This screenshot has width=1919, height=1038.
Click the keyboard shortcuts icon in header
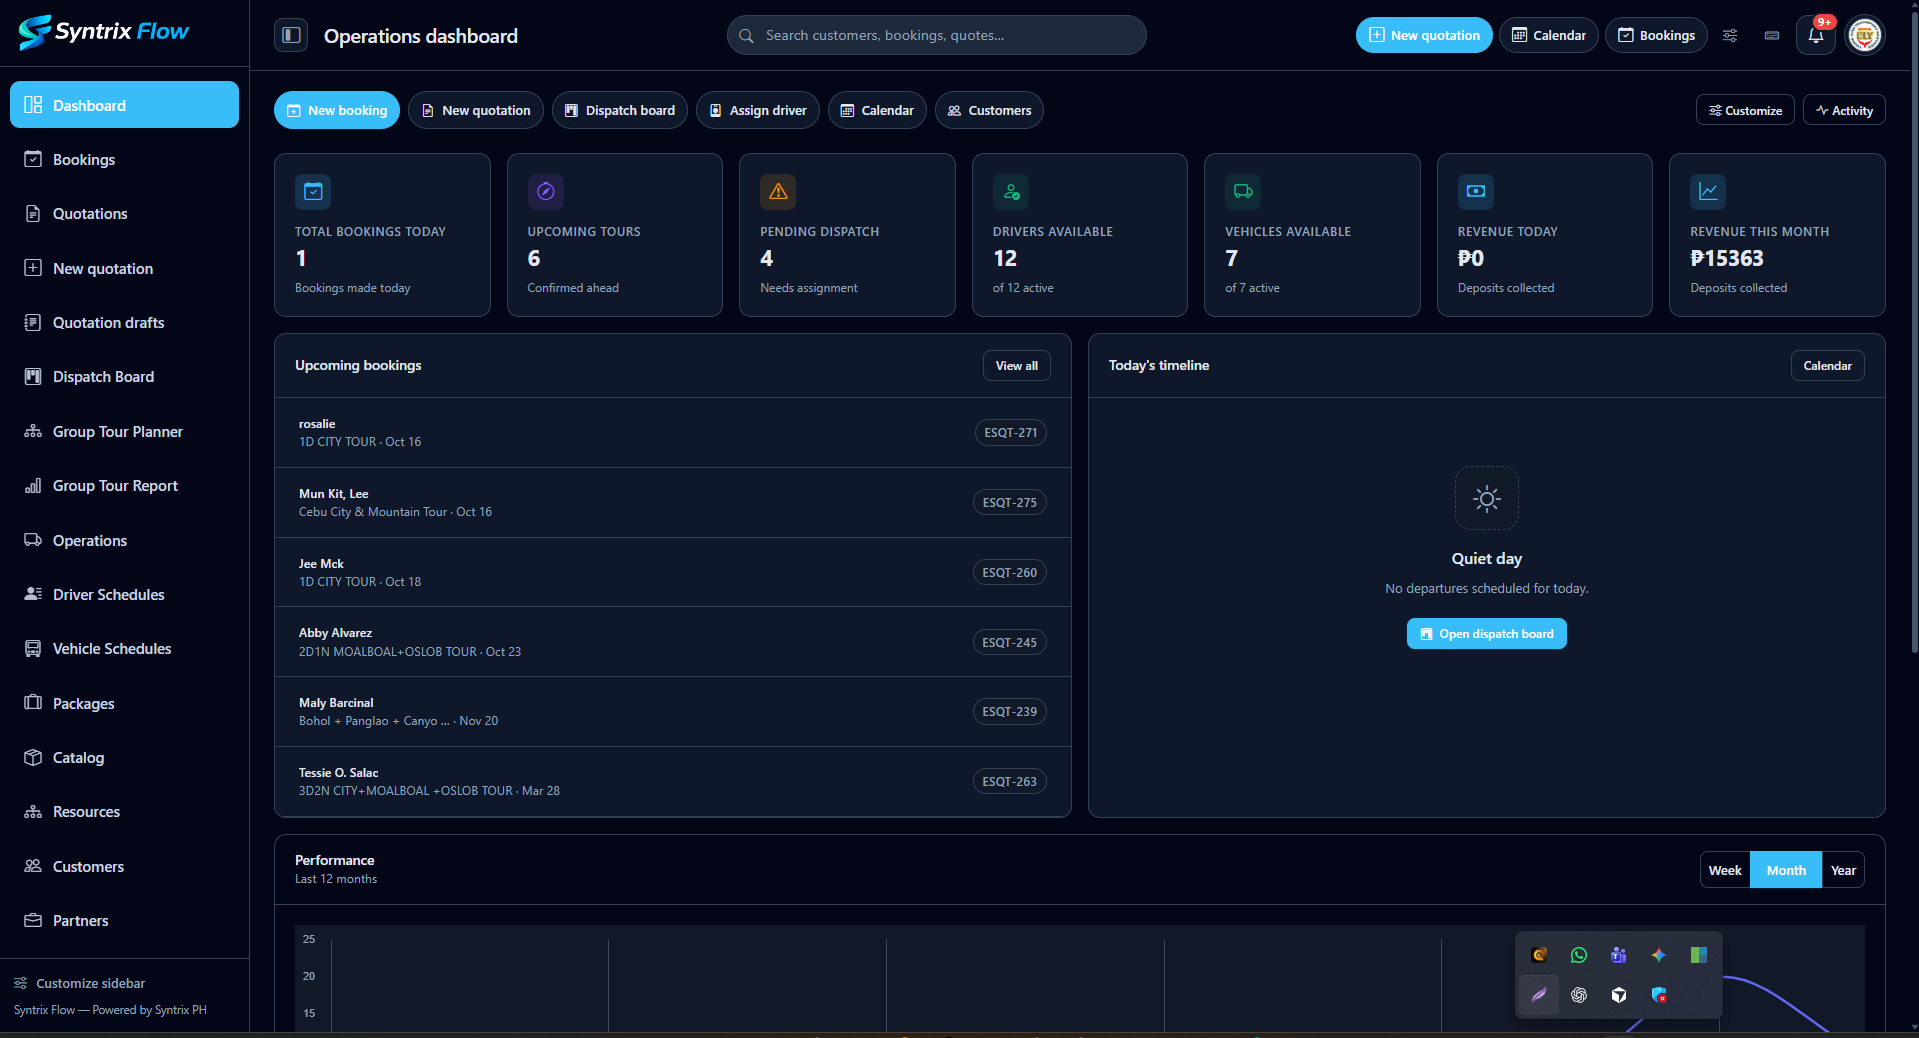[1772, 35]
